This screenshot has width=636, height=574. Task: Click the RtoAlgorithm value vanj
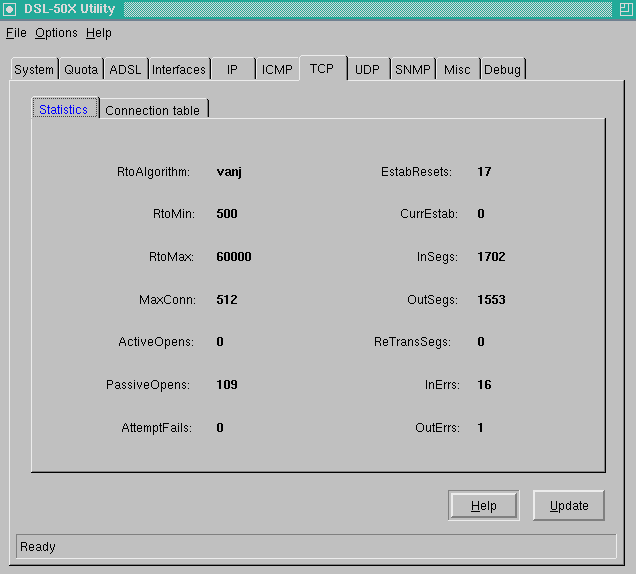tap(229, 172)
